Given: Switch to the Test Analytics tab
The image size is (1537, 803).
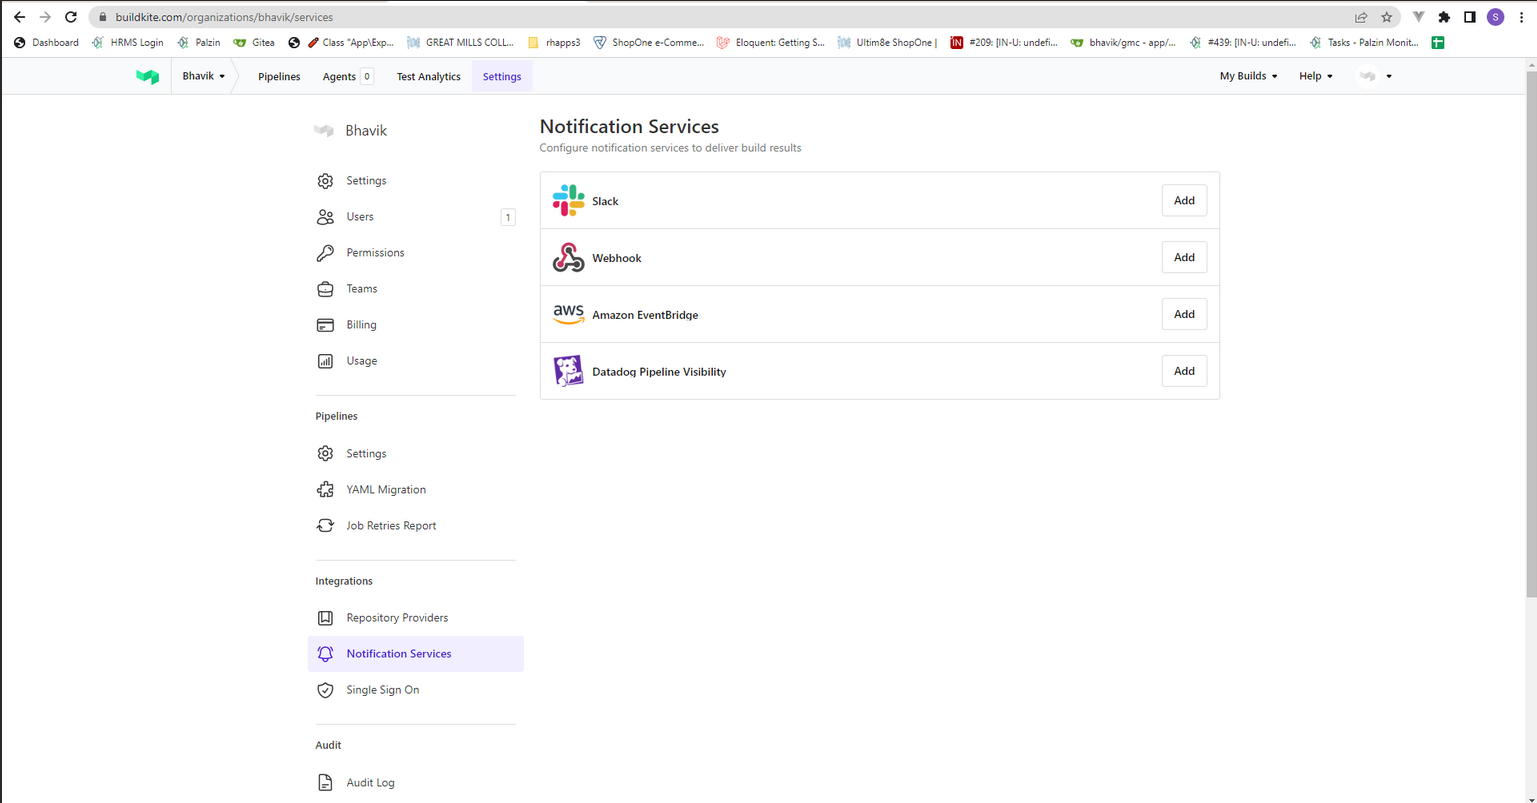Looking at the screenshot, I should (x=428, y=77).
